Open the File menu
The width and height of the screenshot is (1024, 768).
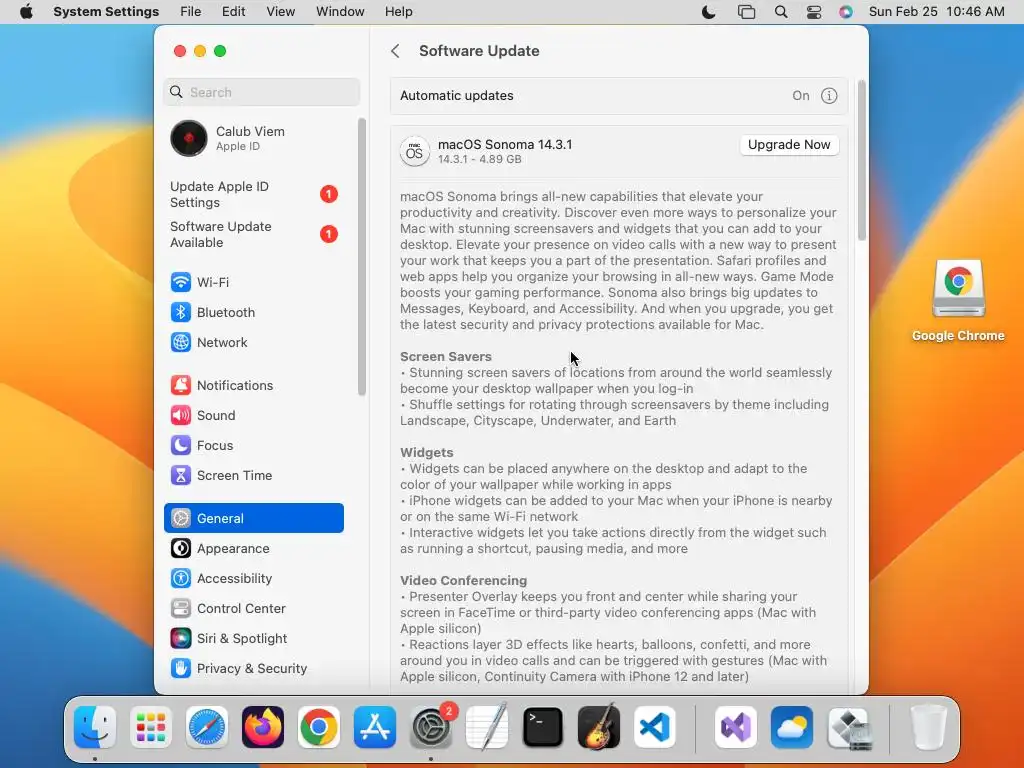(x=191, y=12)
